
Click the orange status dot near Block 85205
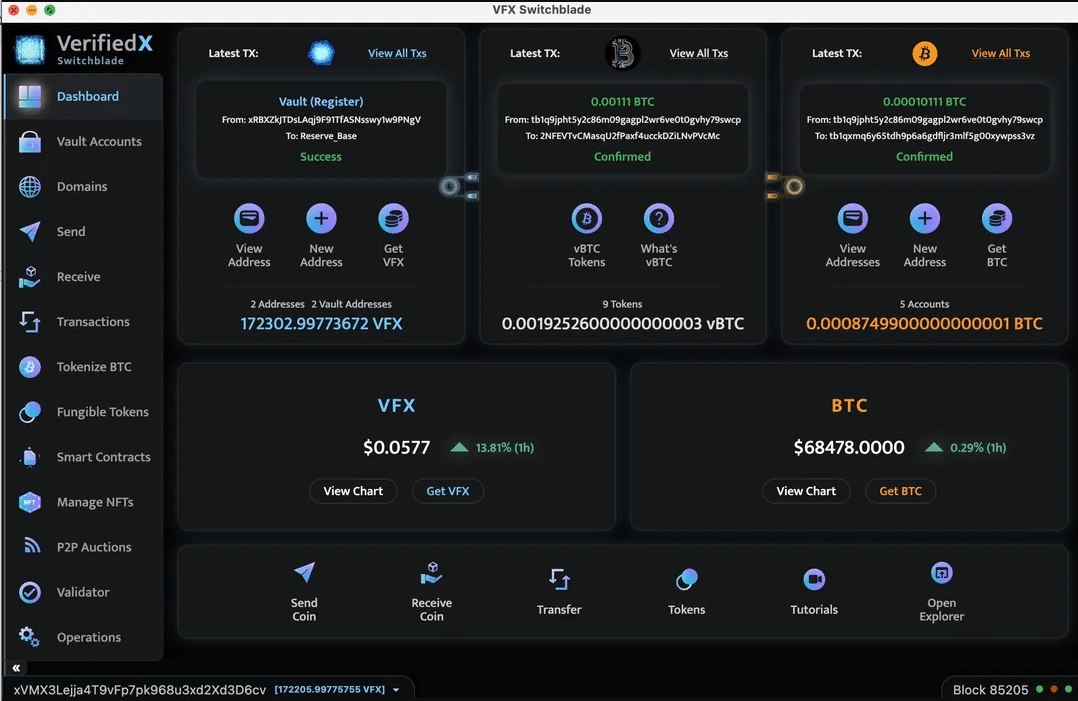pos(1054,689)
